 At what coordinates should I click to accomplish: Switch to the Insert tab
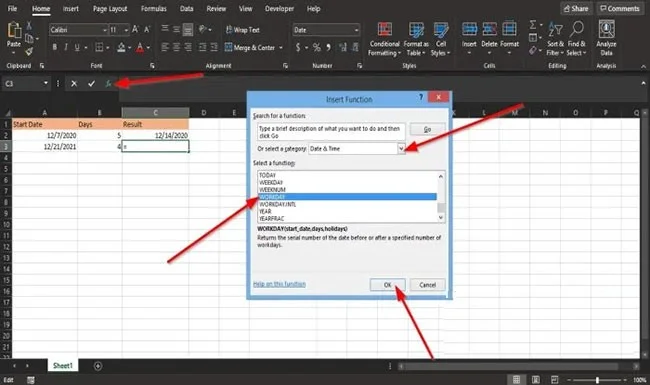tap(70, 9)
